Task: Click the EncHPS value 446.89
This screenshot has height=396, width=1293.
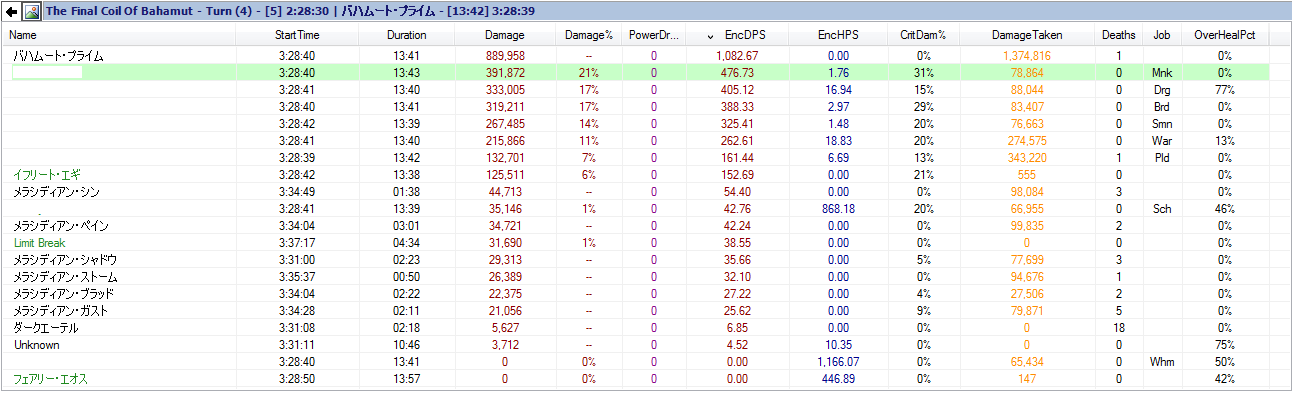Action: (839, 379)
